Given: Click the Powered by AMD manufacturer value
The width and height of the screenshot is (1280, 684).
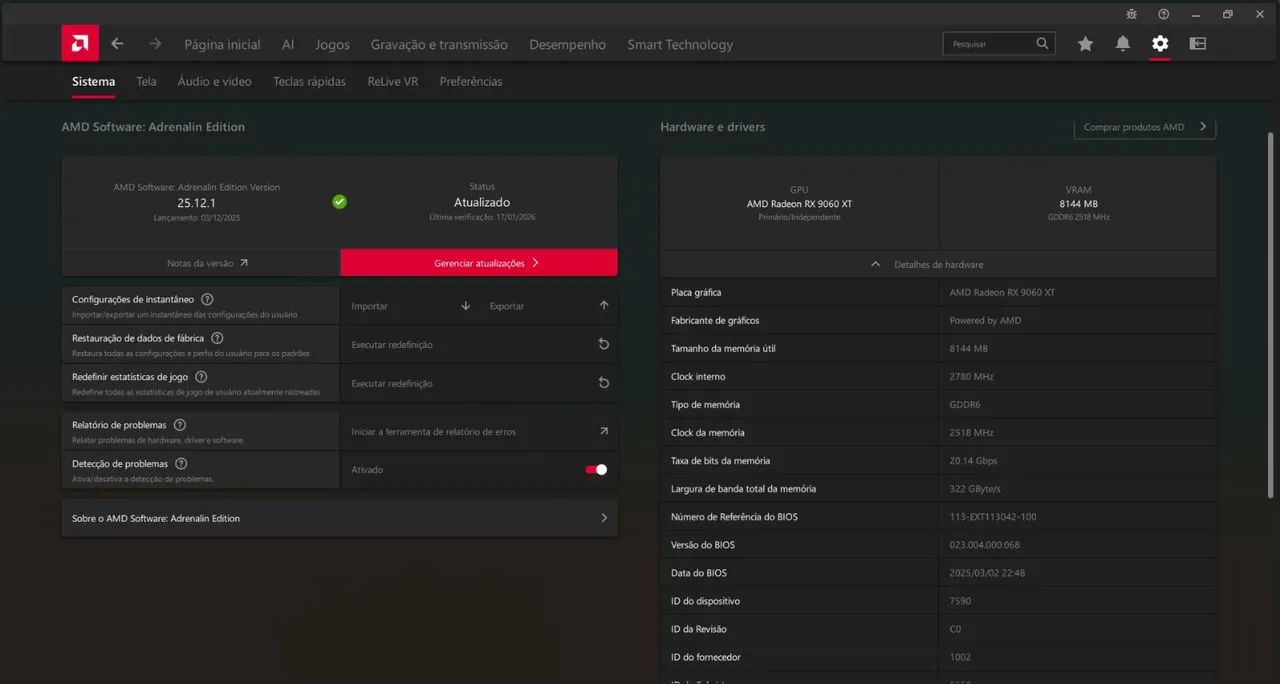Looking at the screenshot, I should (x=985, y=321).
